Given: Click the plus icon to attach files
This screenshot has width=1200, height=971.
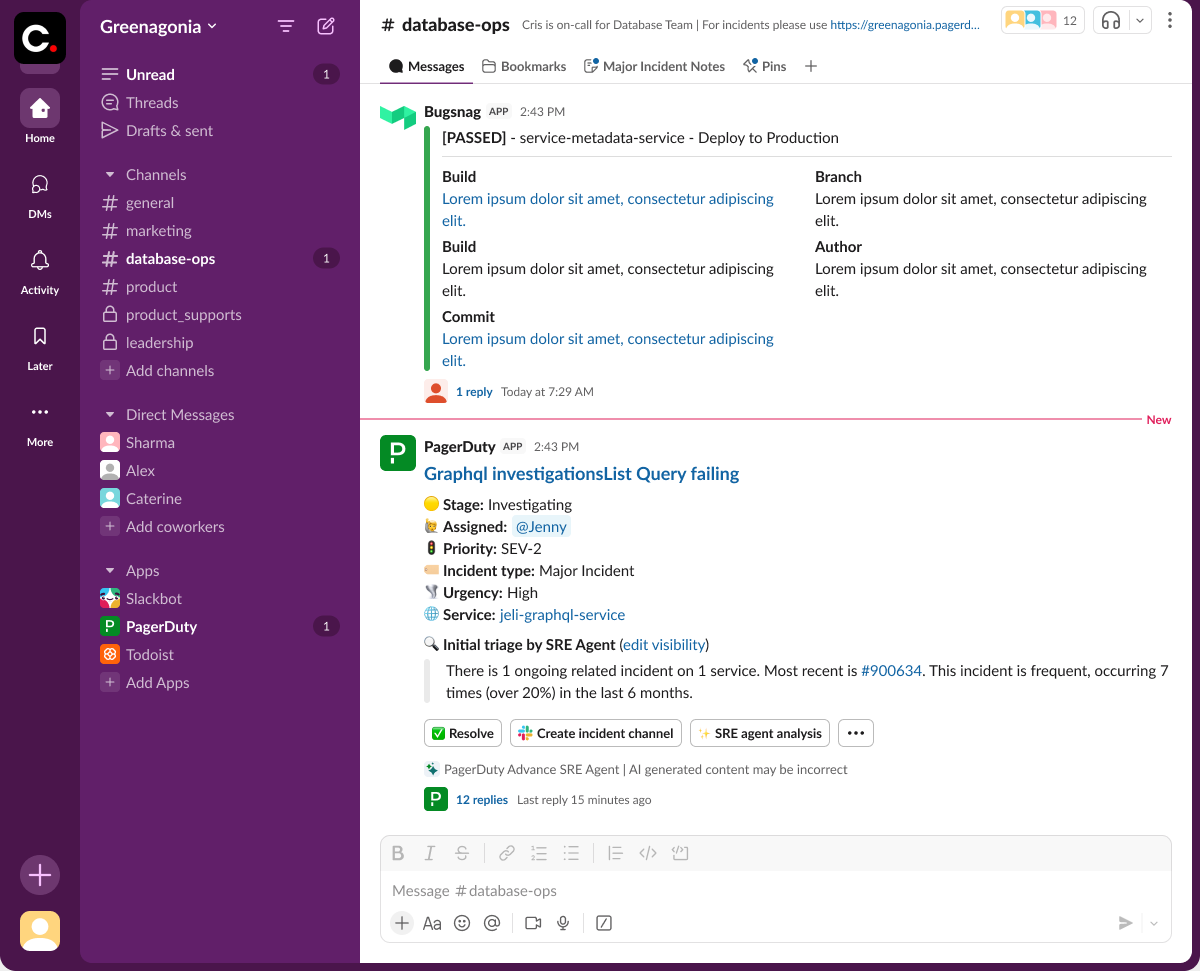Looking at the screenshot, I should 401,923.
